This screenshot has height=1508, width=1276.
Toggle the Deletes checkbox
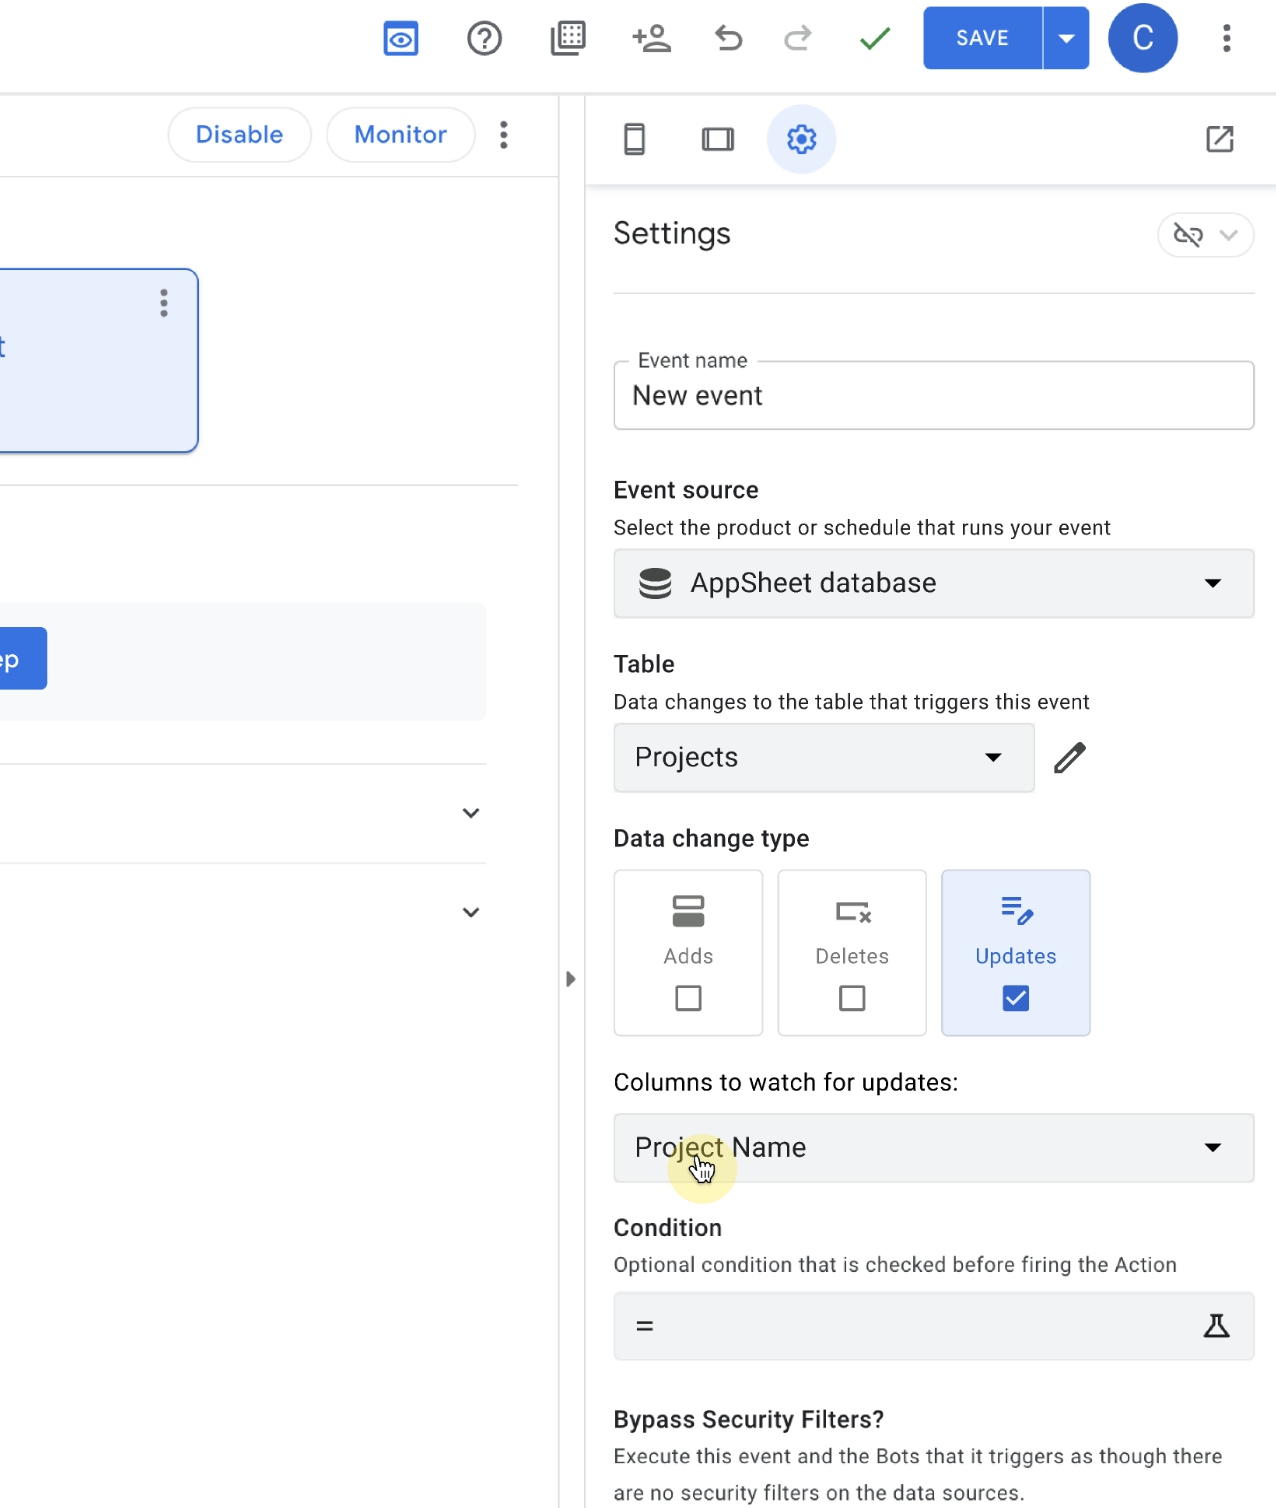pyautogui.click(x=852, y=998)
